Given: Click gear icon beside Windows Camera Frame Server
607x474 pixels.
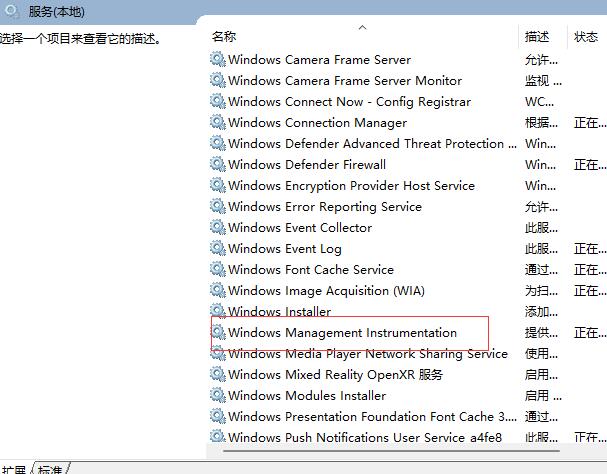Looking at the screenshot, I should click(x=218, y=60).
